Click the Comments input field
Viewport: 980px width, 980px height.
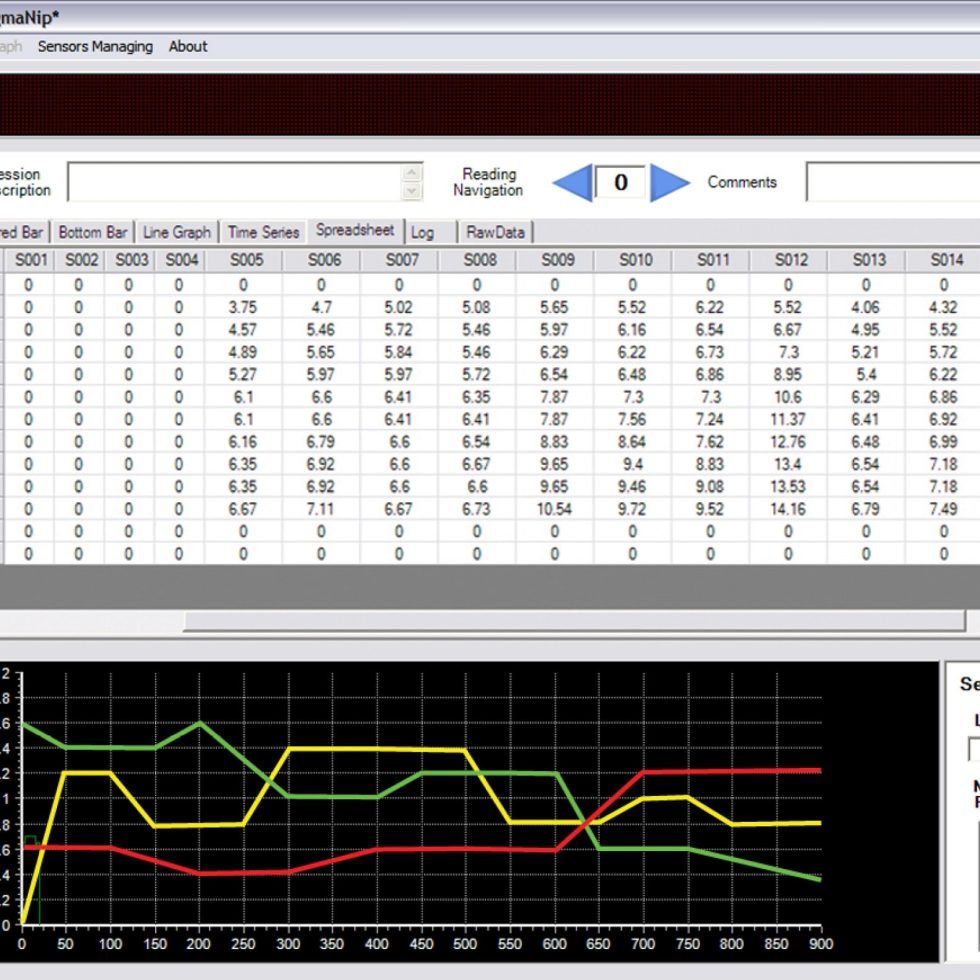pos(892,182)
